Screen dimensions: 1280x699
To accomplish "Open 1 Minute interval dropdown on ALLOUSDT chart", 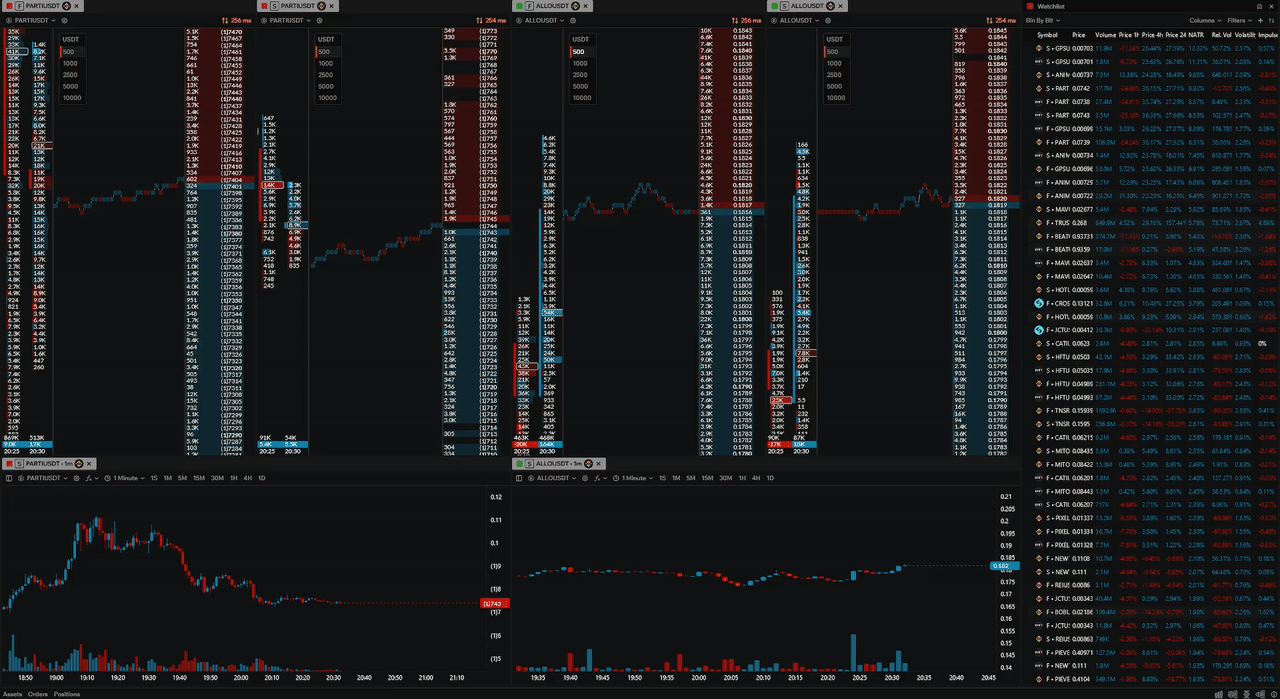I will click(633, 478).
